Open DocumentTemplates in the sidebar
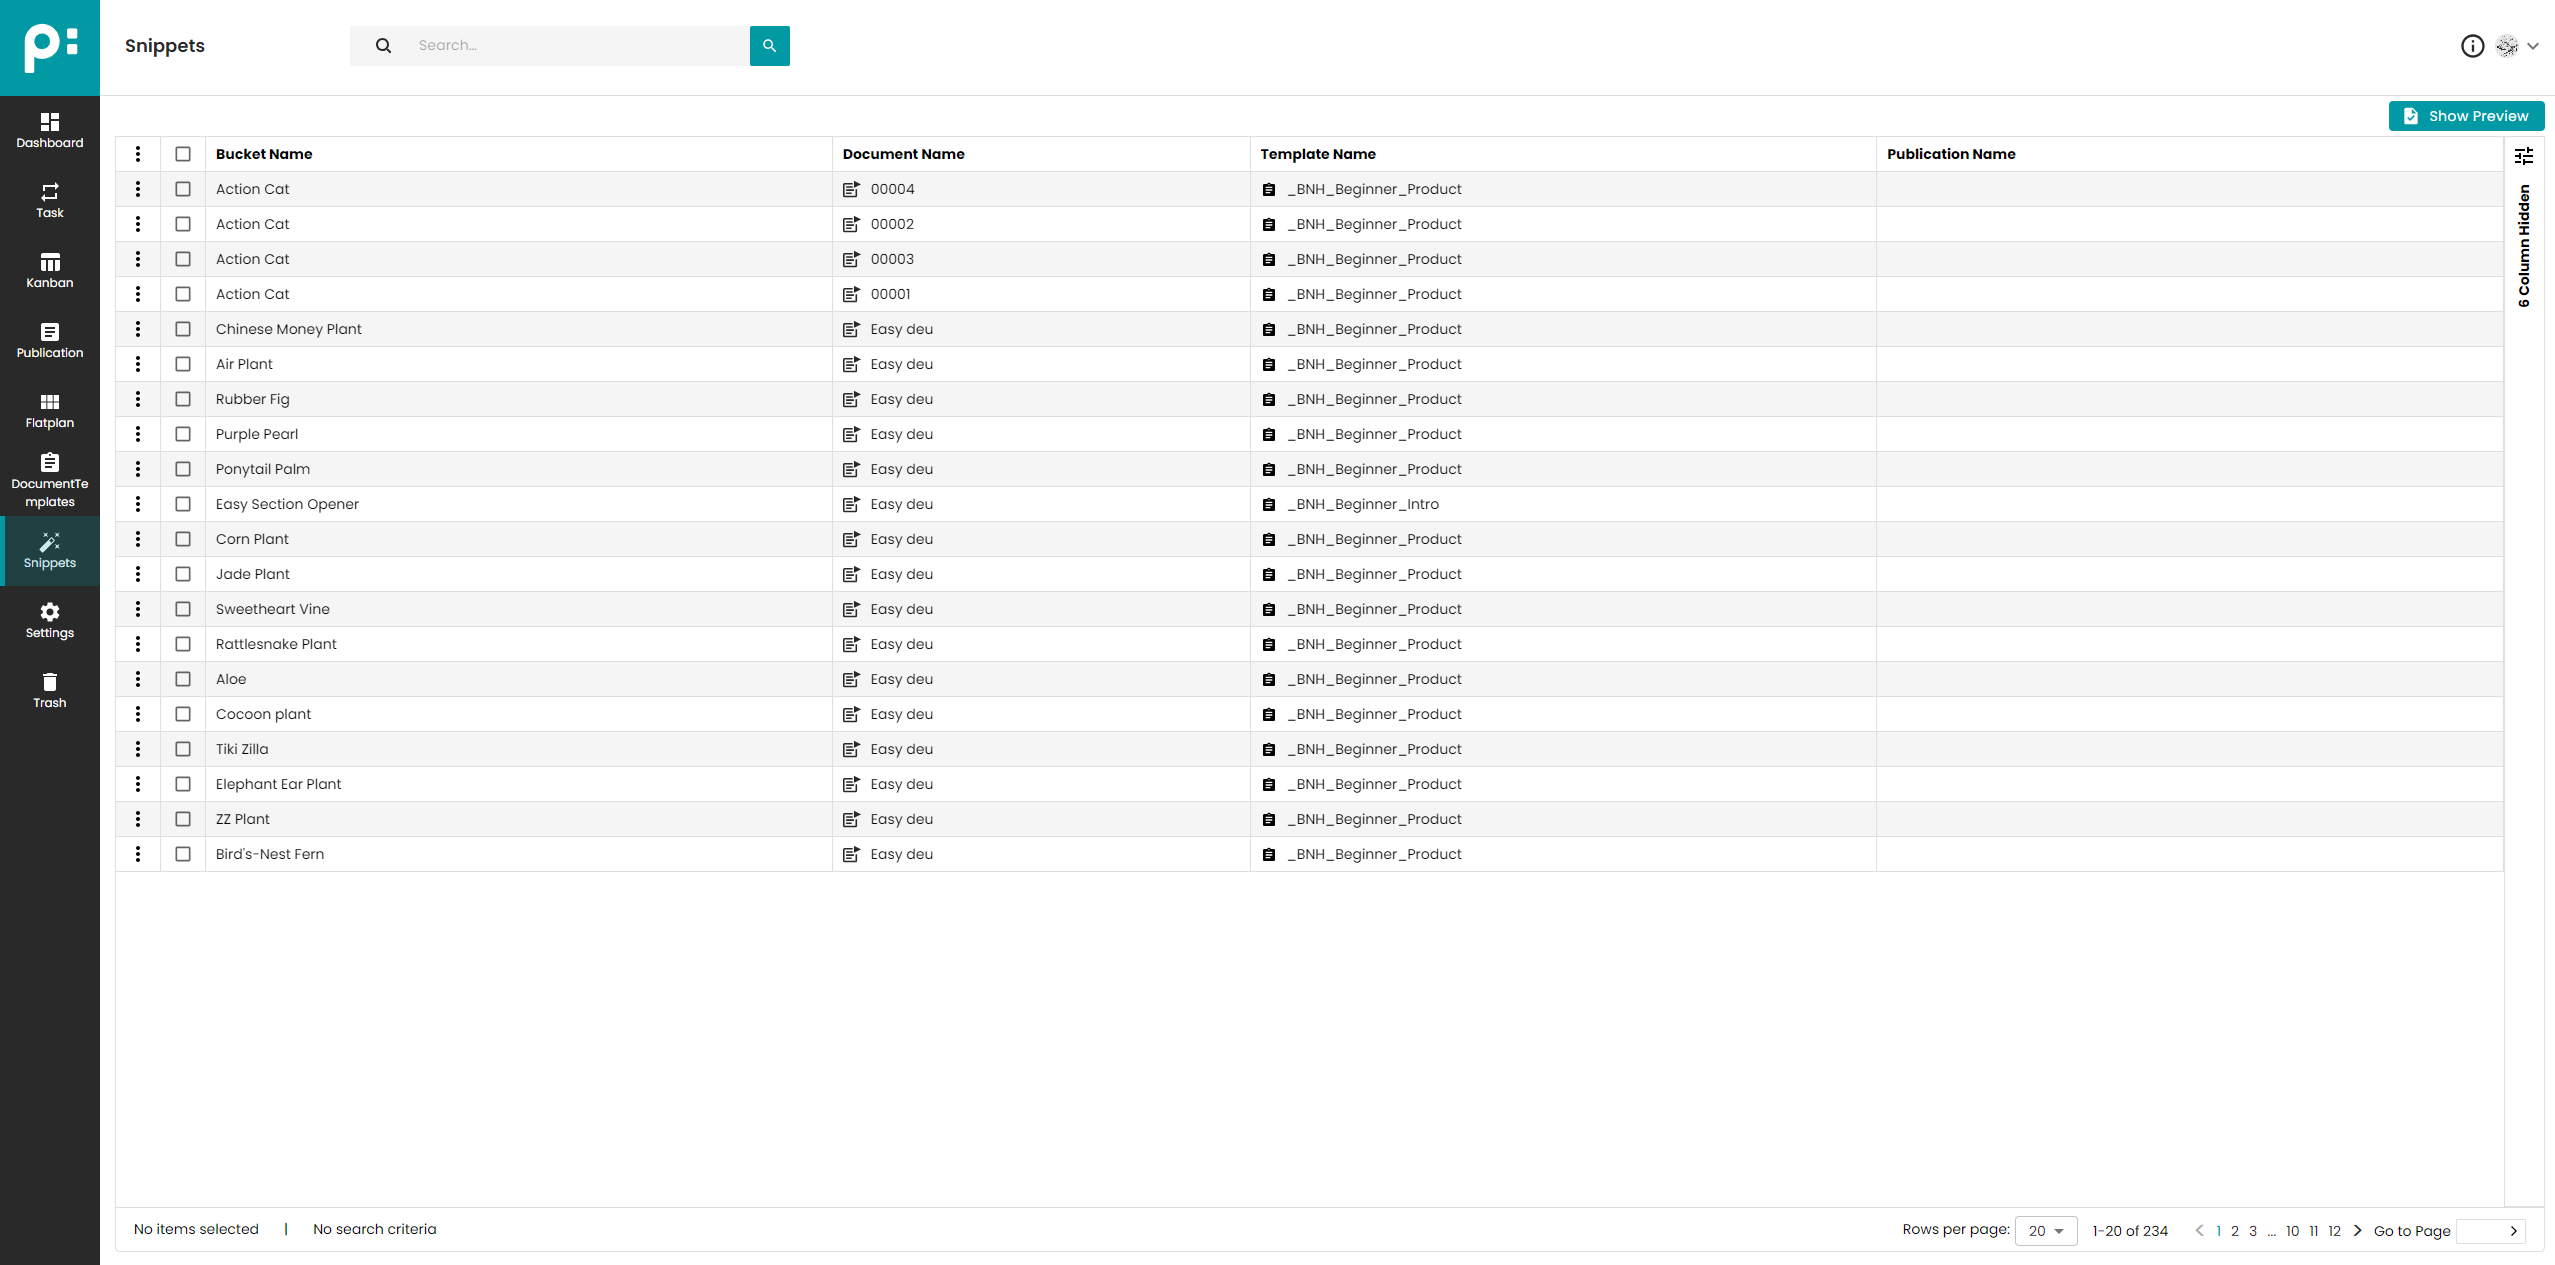 49,480
